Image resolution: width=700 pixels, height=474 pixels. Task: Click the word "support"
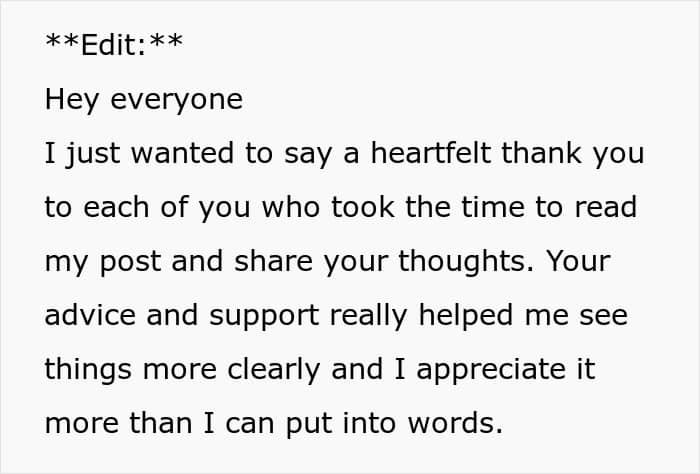264,317
